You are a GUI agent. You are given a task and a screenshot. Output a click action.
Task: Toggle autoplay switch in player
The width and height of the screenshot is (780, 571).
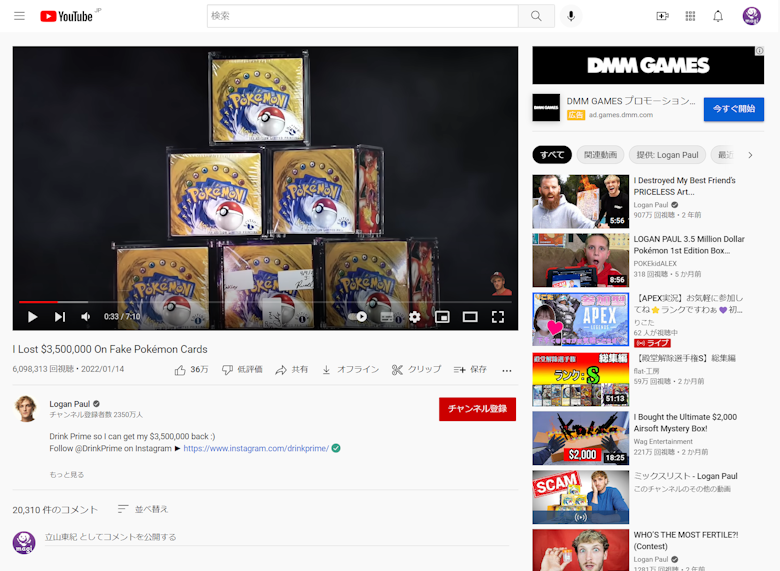point(361,317)
